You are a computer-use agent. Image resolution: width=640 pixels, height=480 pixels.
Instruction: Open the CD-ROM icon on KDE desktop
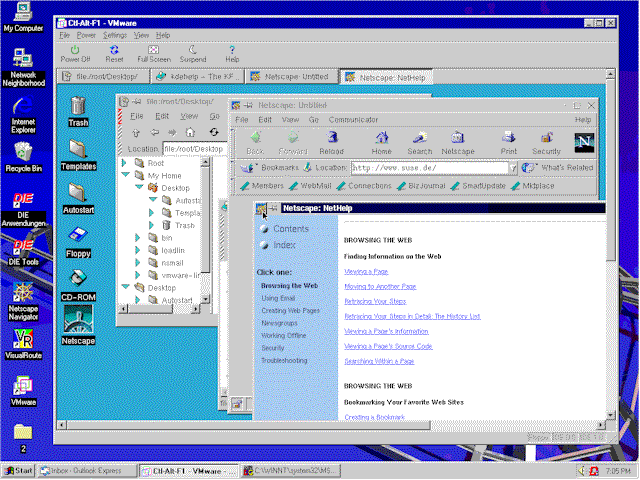point(78,285)
